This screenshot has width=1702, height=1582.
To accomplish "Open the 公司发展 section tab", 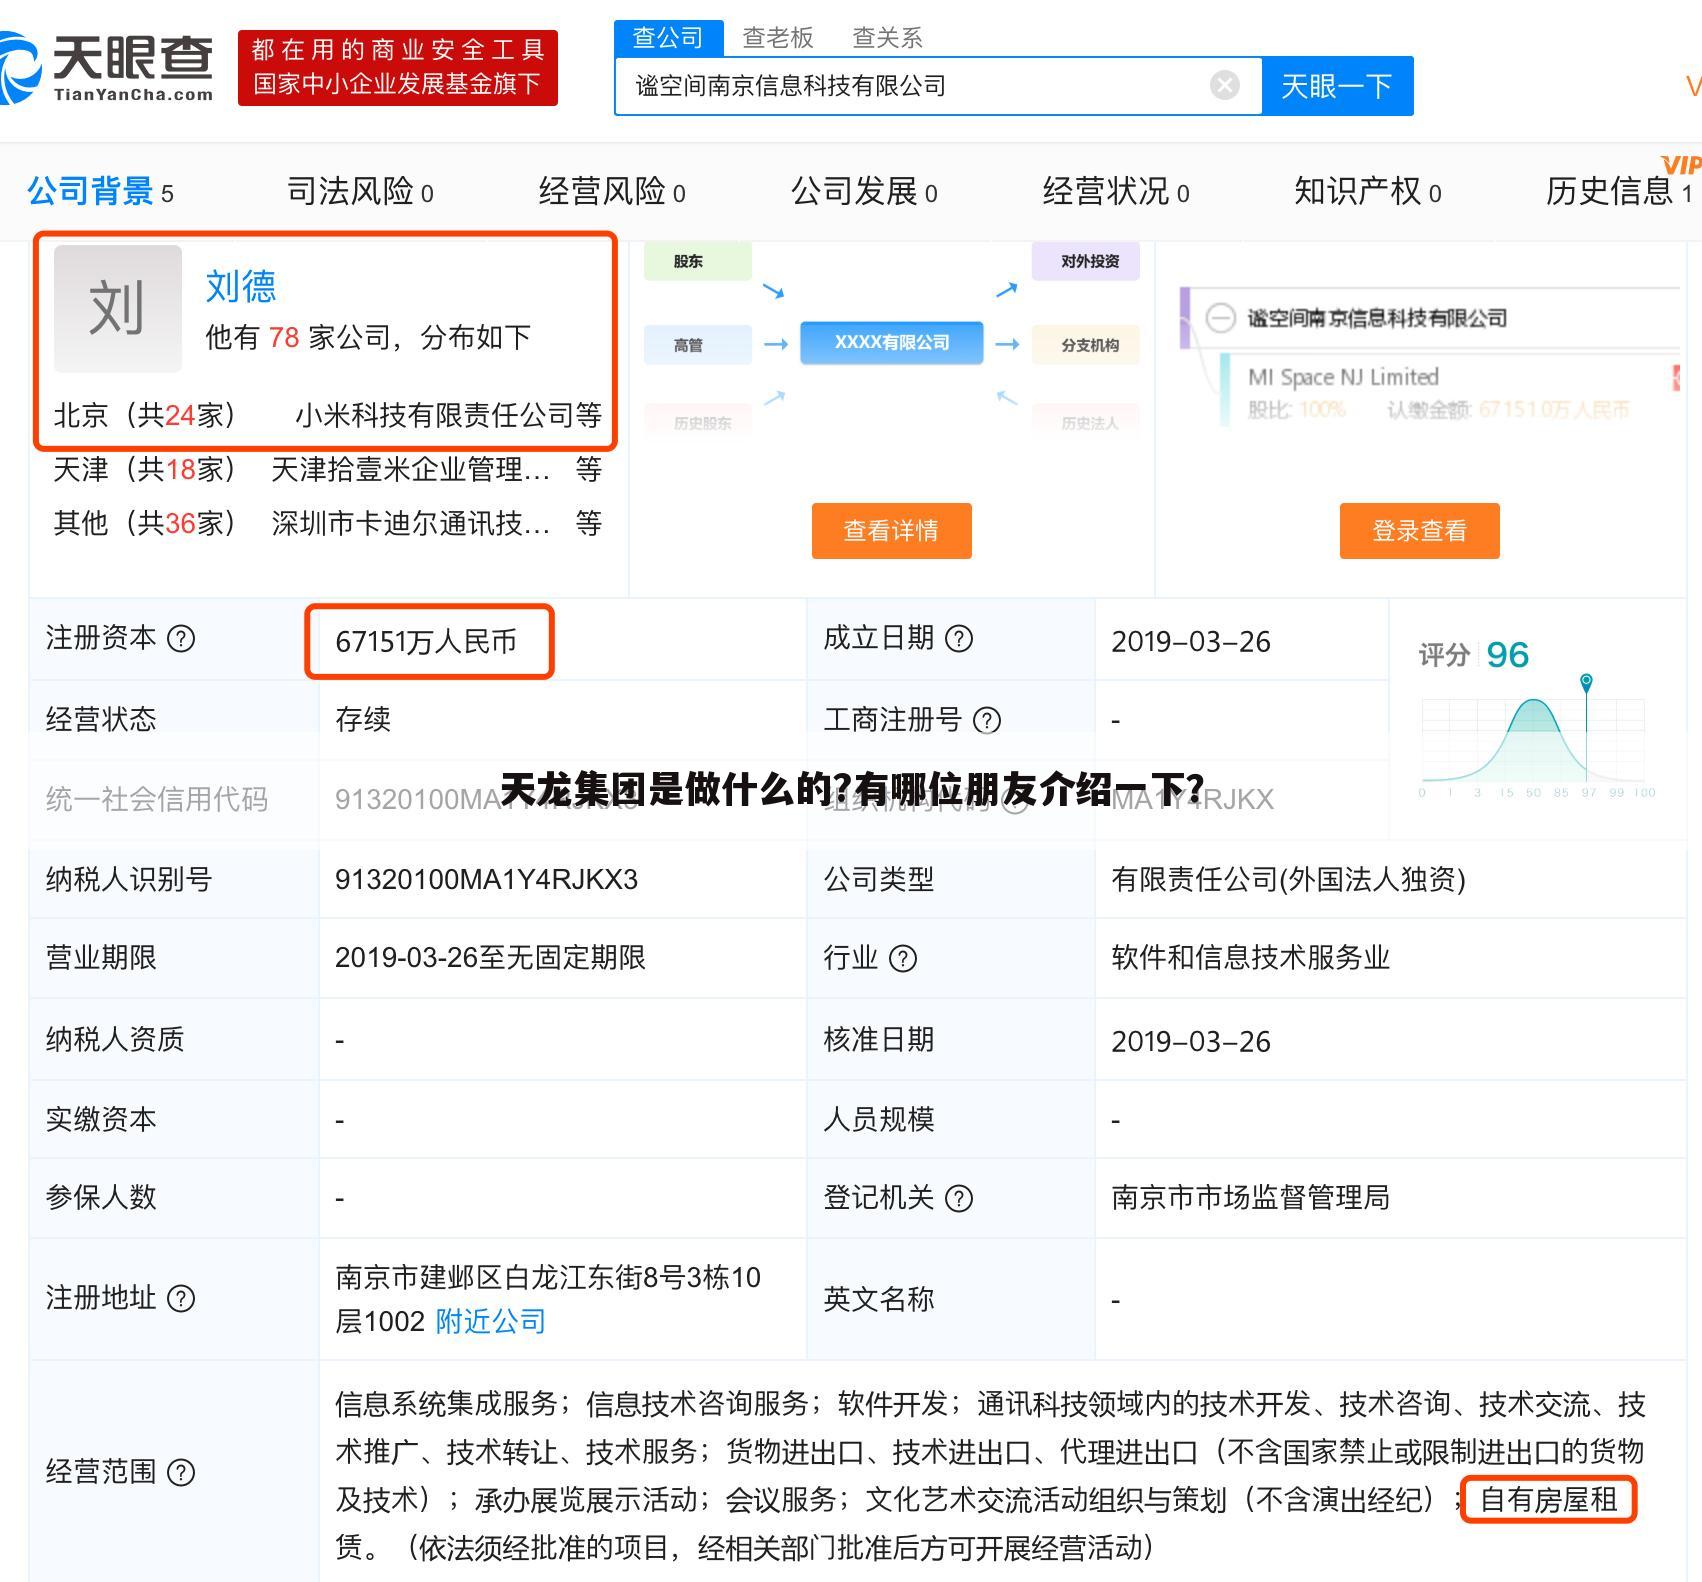I will (864, 191).
